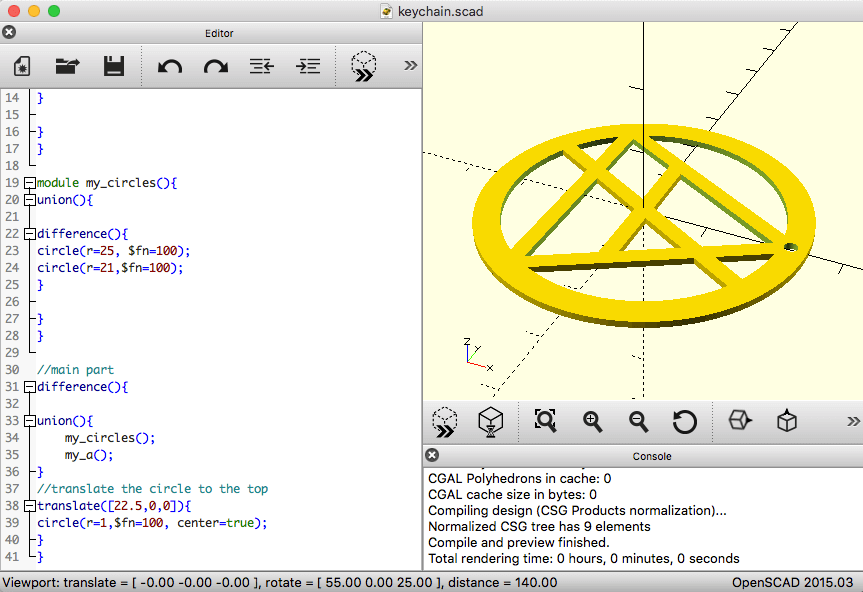863x592 pixels.
Task: Click the Render icon in the viewer toolbar
Action: (x=490, y=422)
